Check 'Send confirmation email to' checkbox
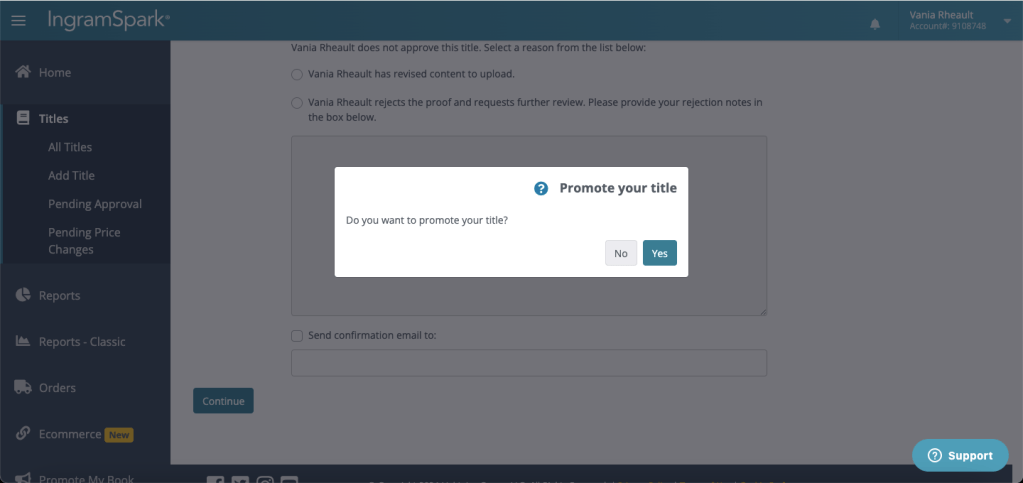Image resolution: width=1023 pixels, height=483 pixels. [297, 336]
